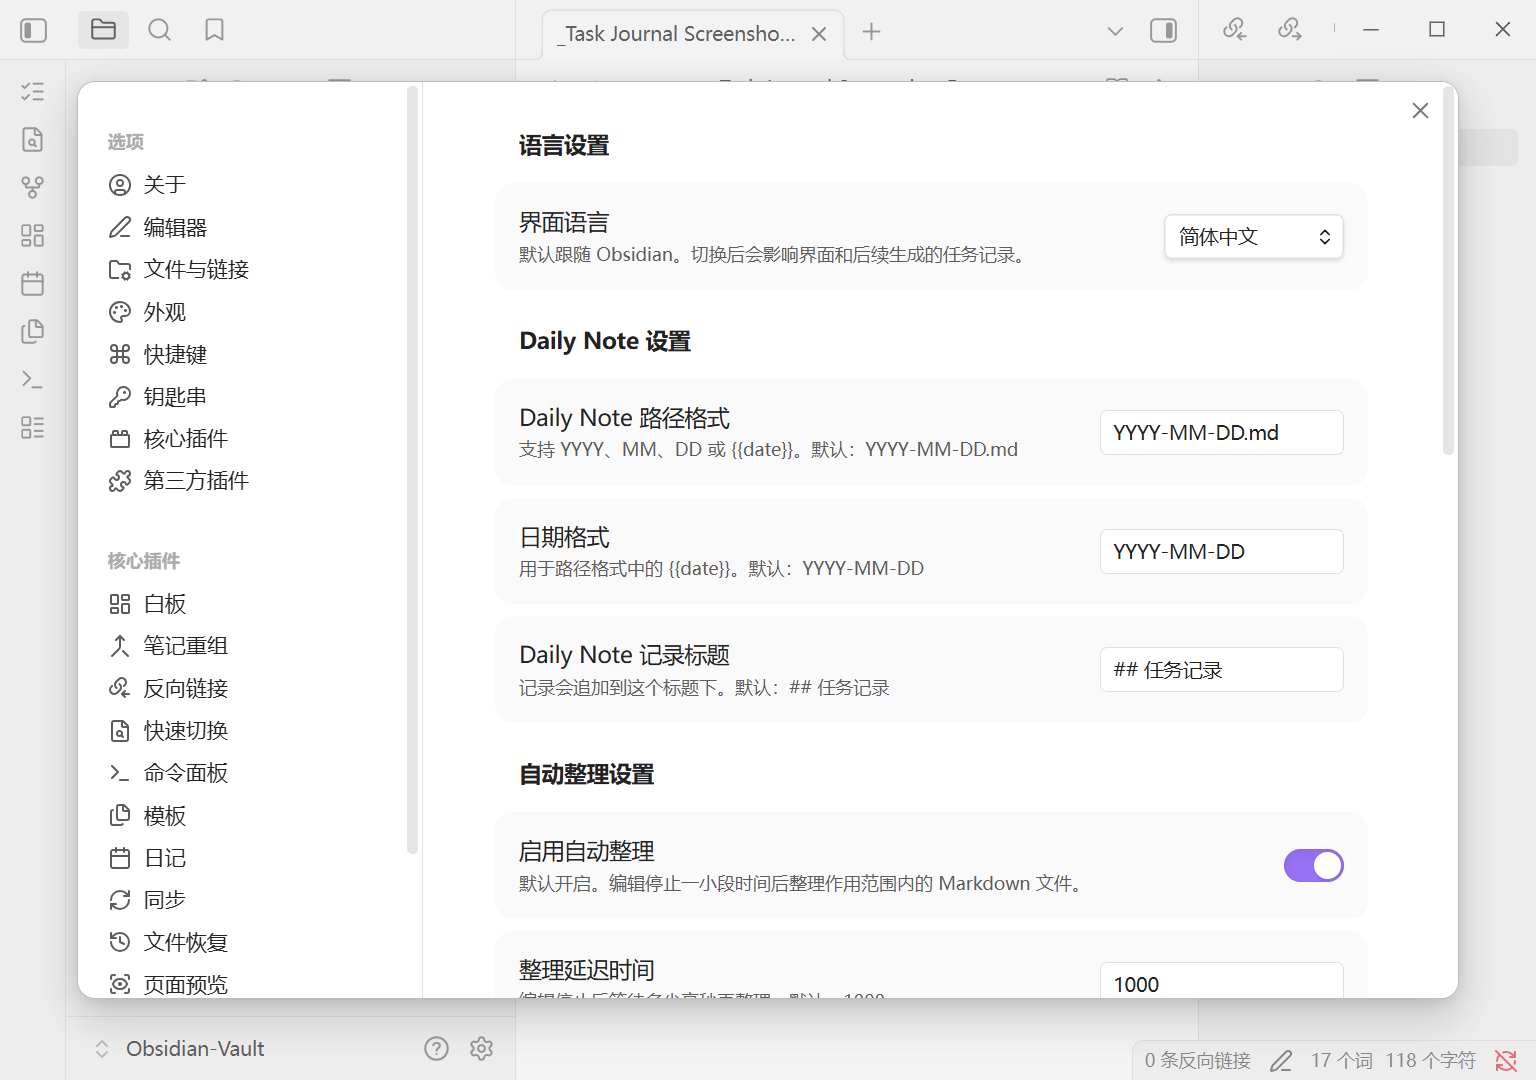1536x1080 pixels.
Task: Click the 118 个字符 character count
Action: (1431, 1061)
